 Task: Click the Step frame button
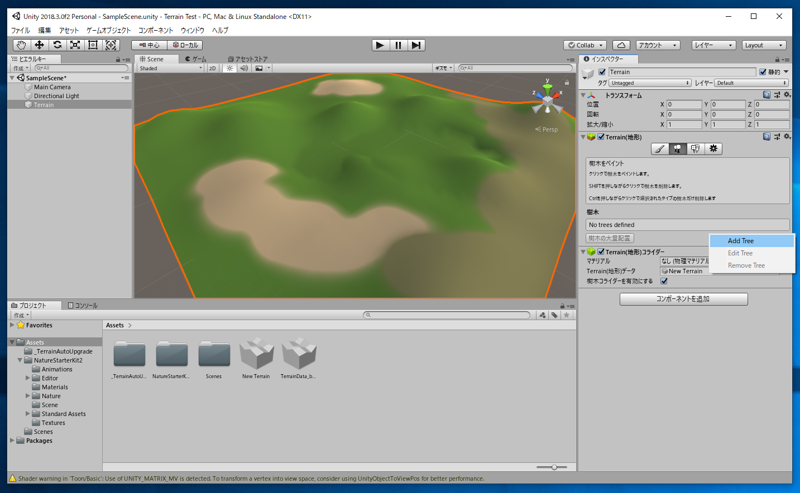[x=416, y=45]
